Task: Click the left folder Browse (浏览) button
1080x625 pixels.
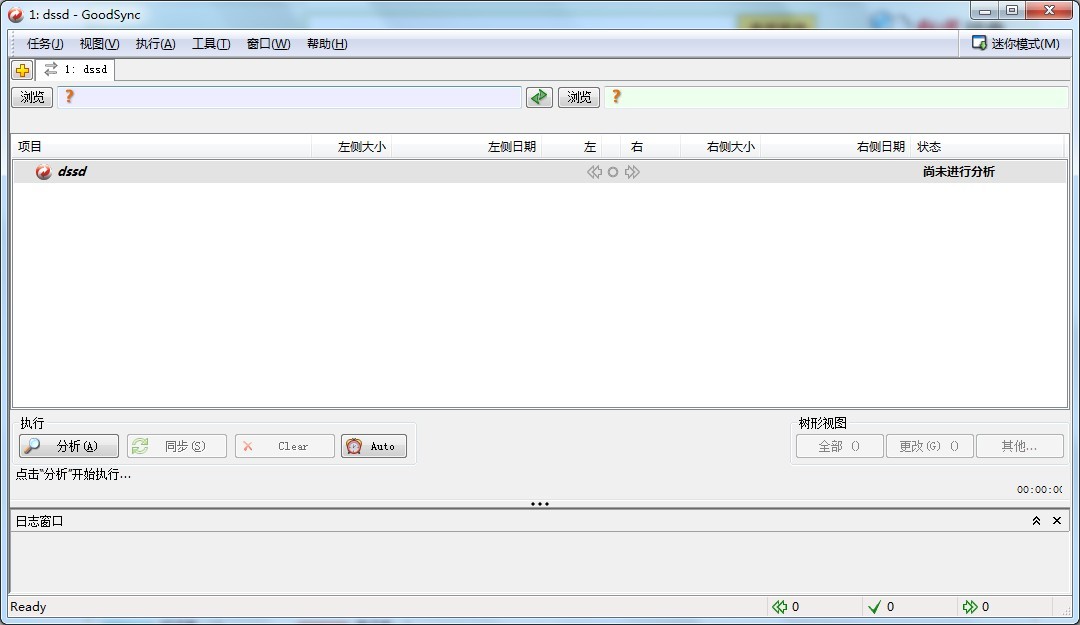Action: tap(33, 97)
